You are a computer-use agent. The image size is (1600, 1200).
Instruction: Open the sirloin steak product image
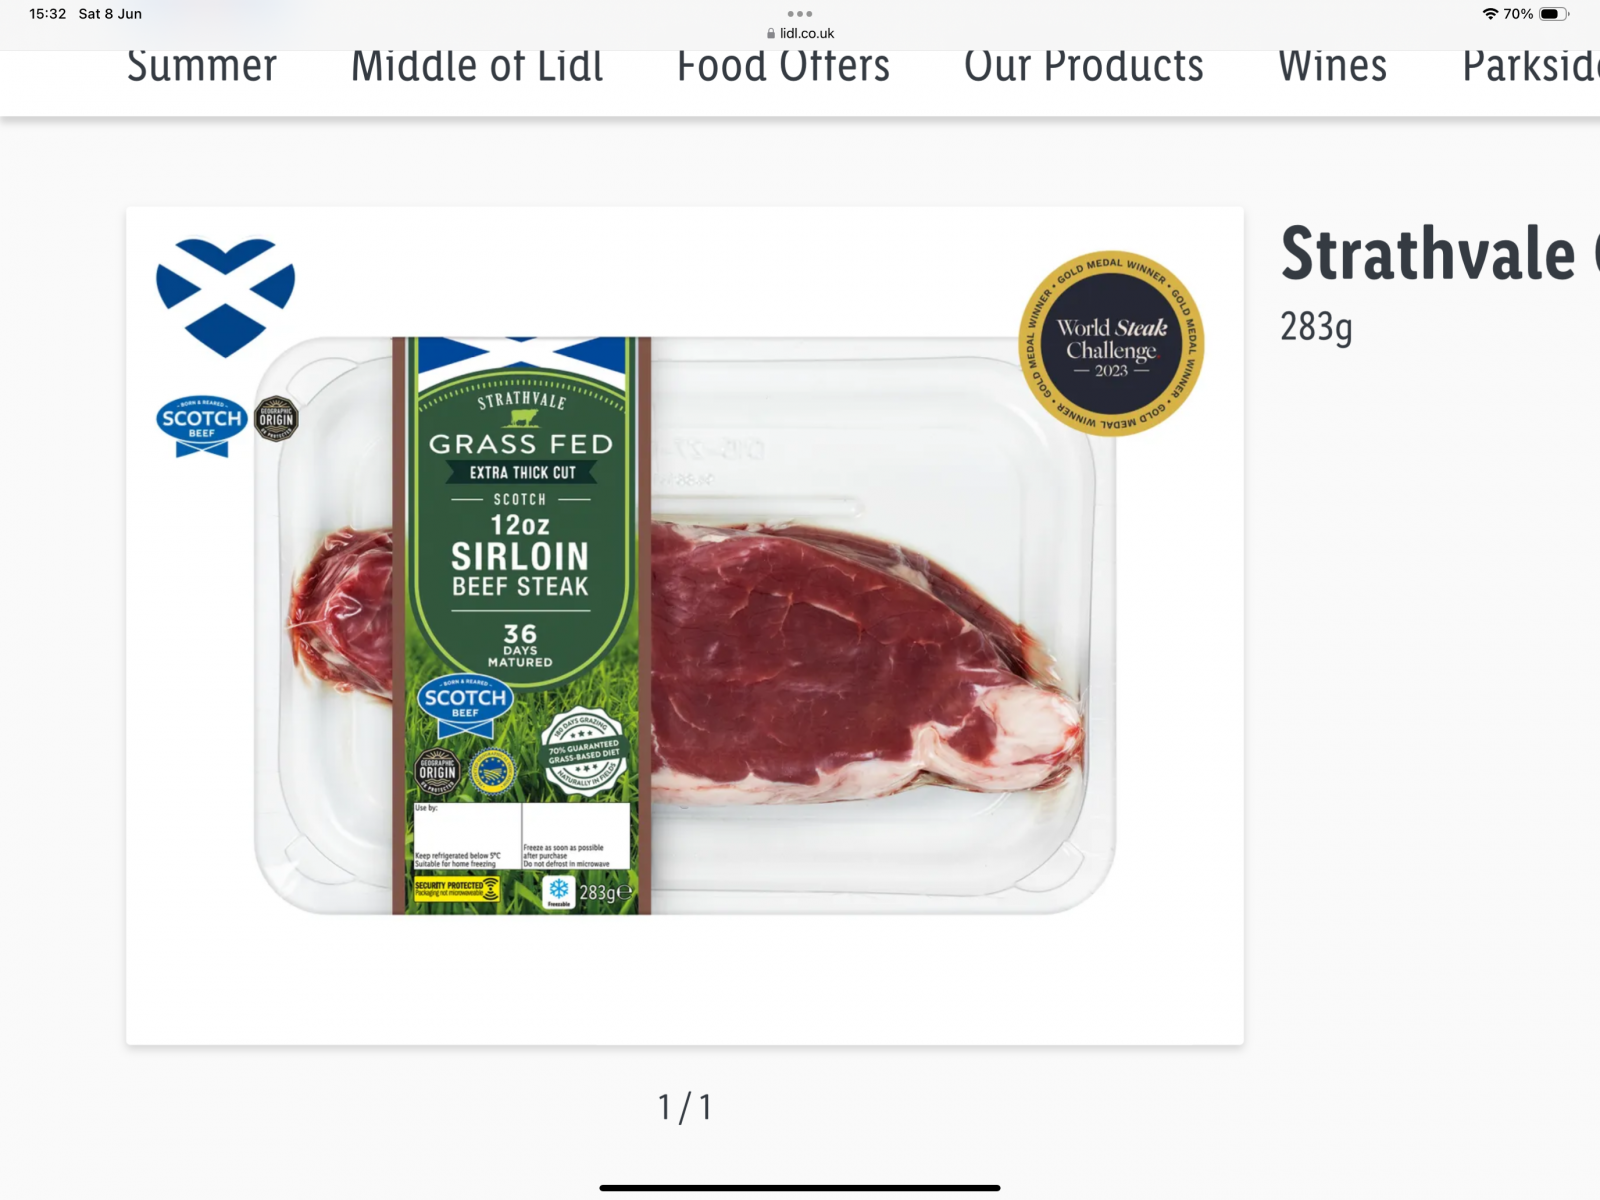(685, 625)
